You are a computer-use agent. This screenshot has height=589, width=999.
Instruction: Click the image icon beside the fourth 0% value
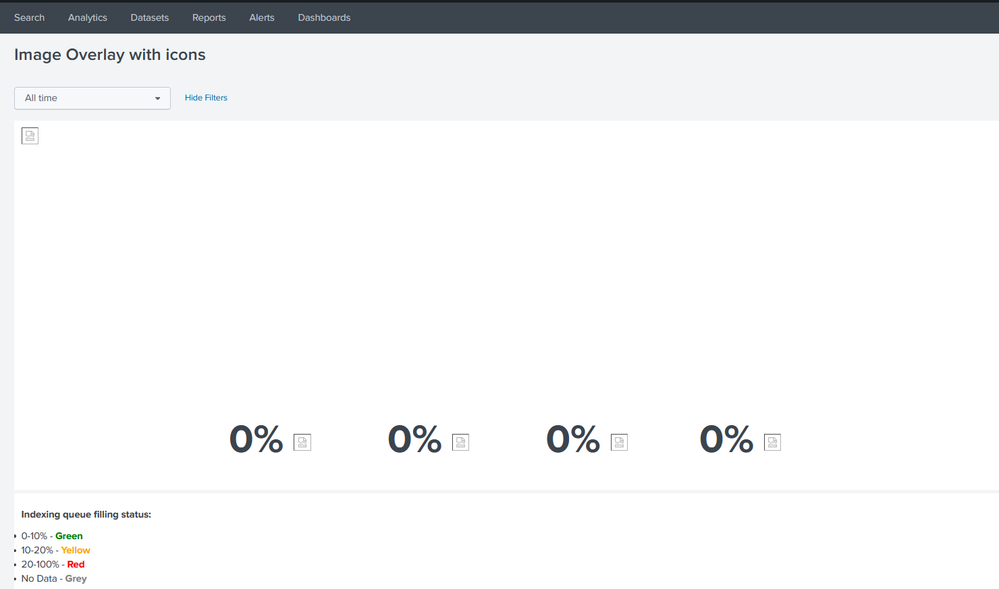click(x=772, y=442)
